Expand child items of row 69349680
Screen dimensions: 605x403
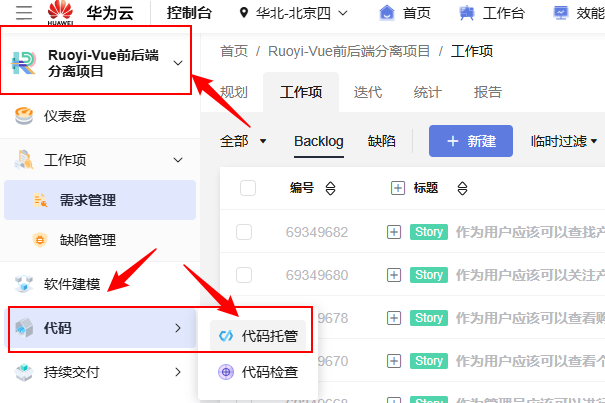tap(394, 275)
